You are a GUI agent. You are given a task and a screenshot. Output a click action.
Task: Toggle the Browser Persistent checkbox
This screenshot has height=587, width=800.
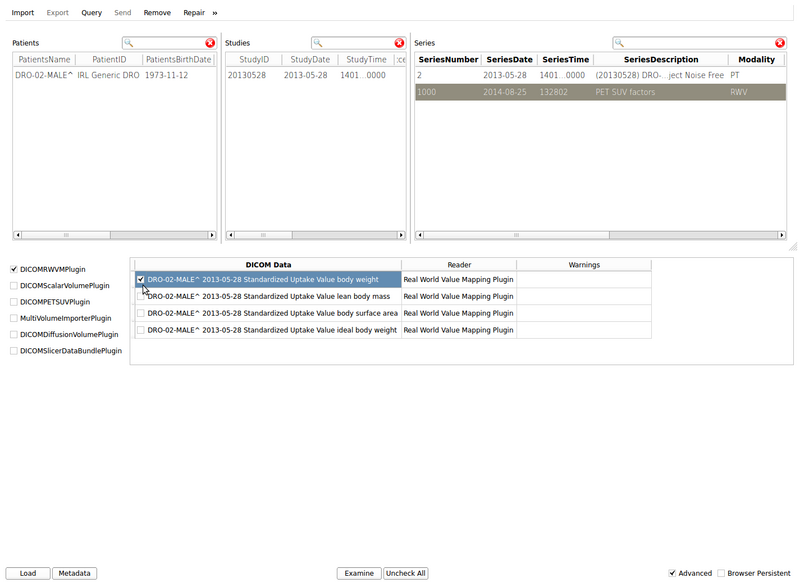[x=721, y=574]
